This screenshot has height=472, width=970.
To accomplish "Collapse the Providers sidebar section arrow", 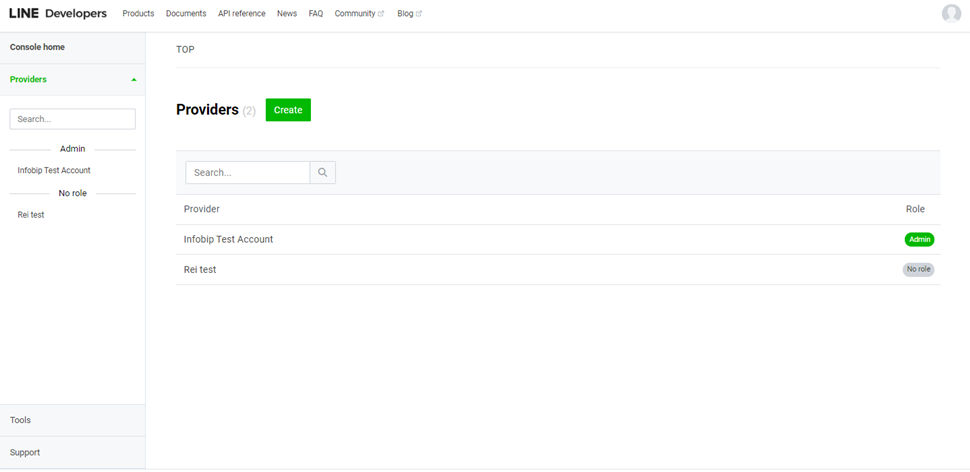I will pyautogui.click(x=134, y=79).
